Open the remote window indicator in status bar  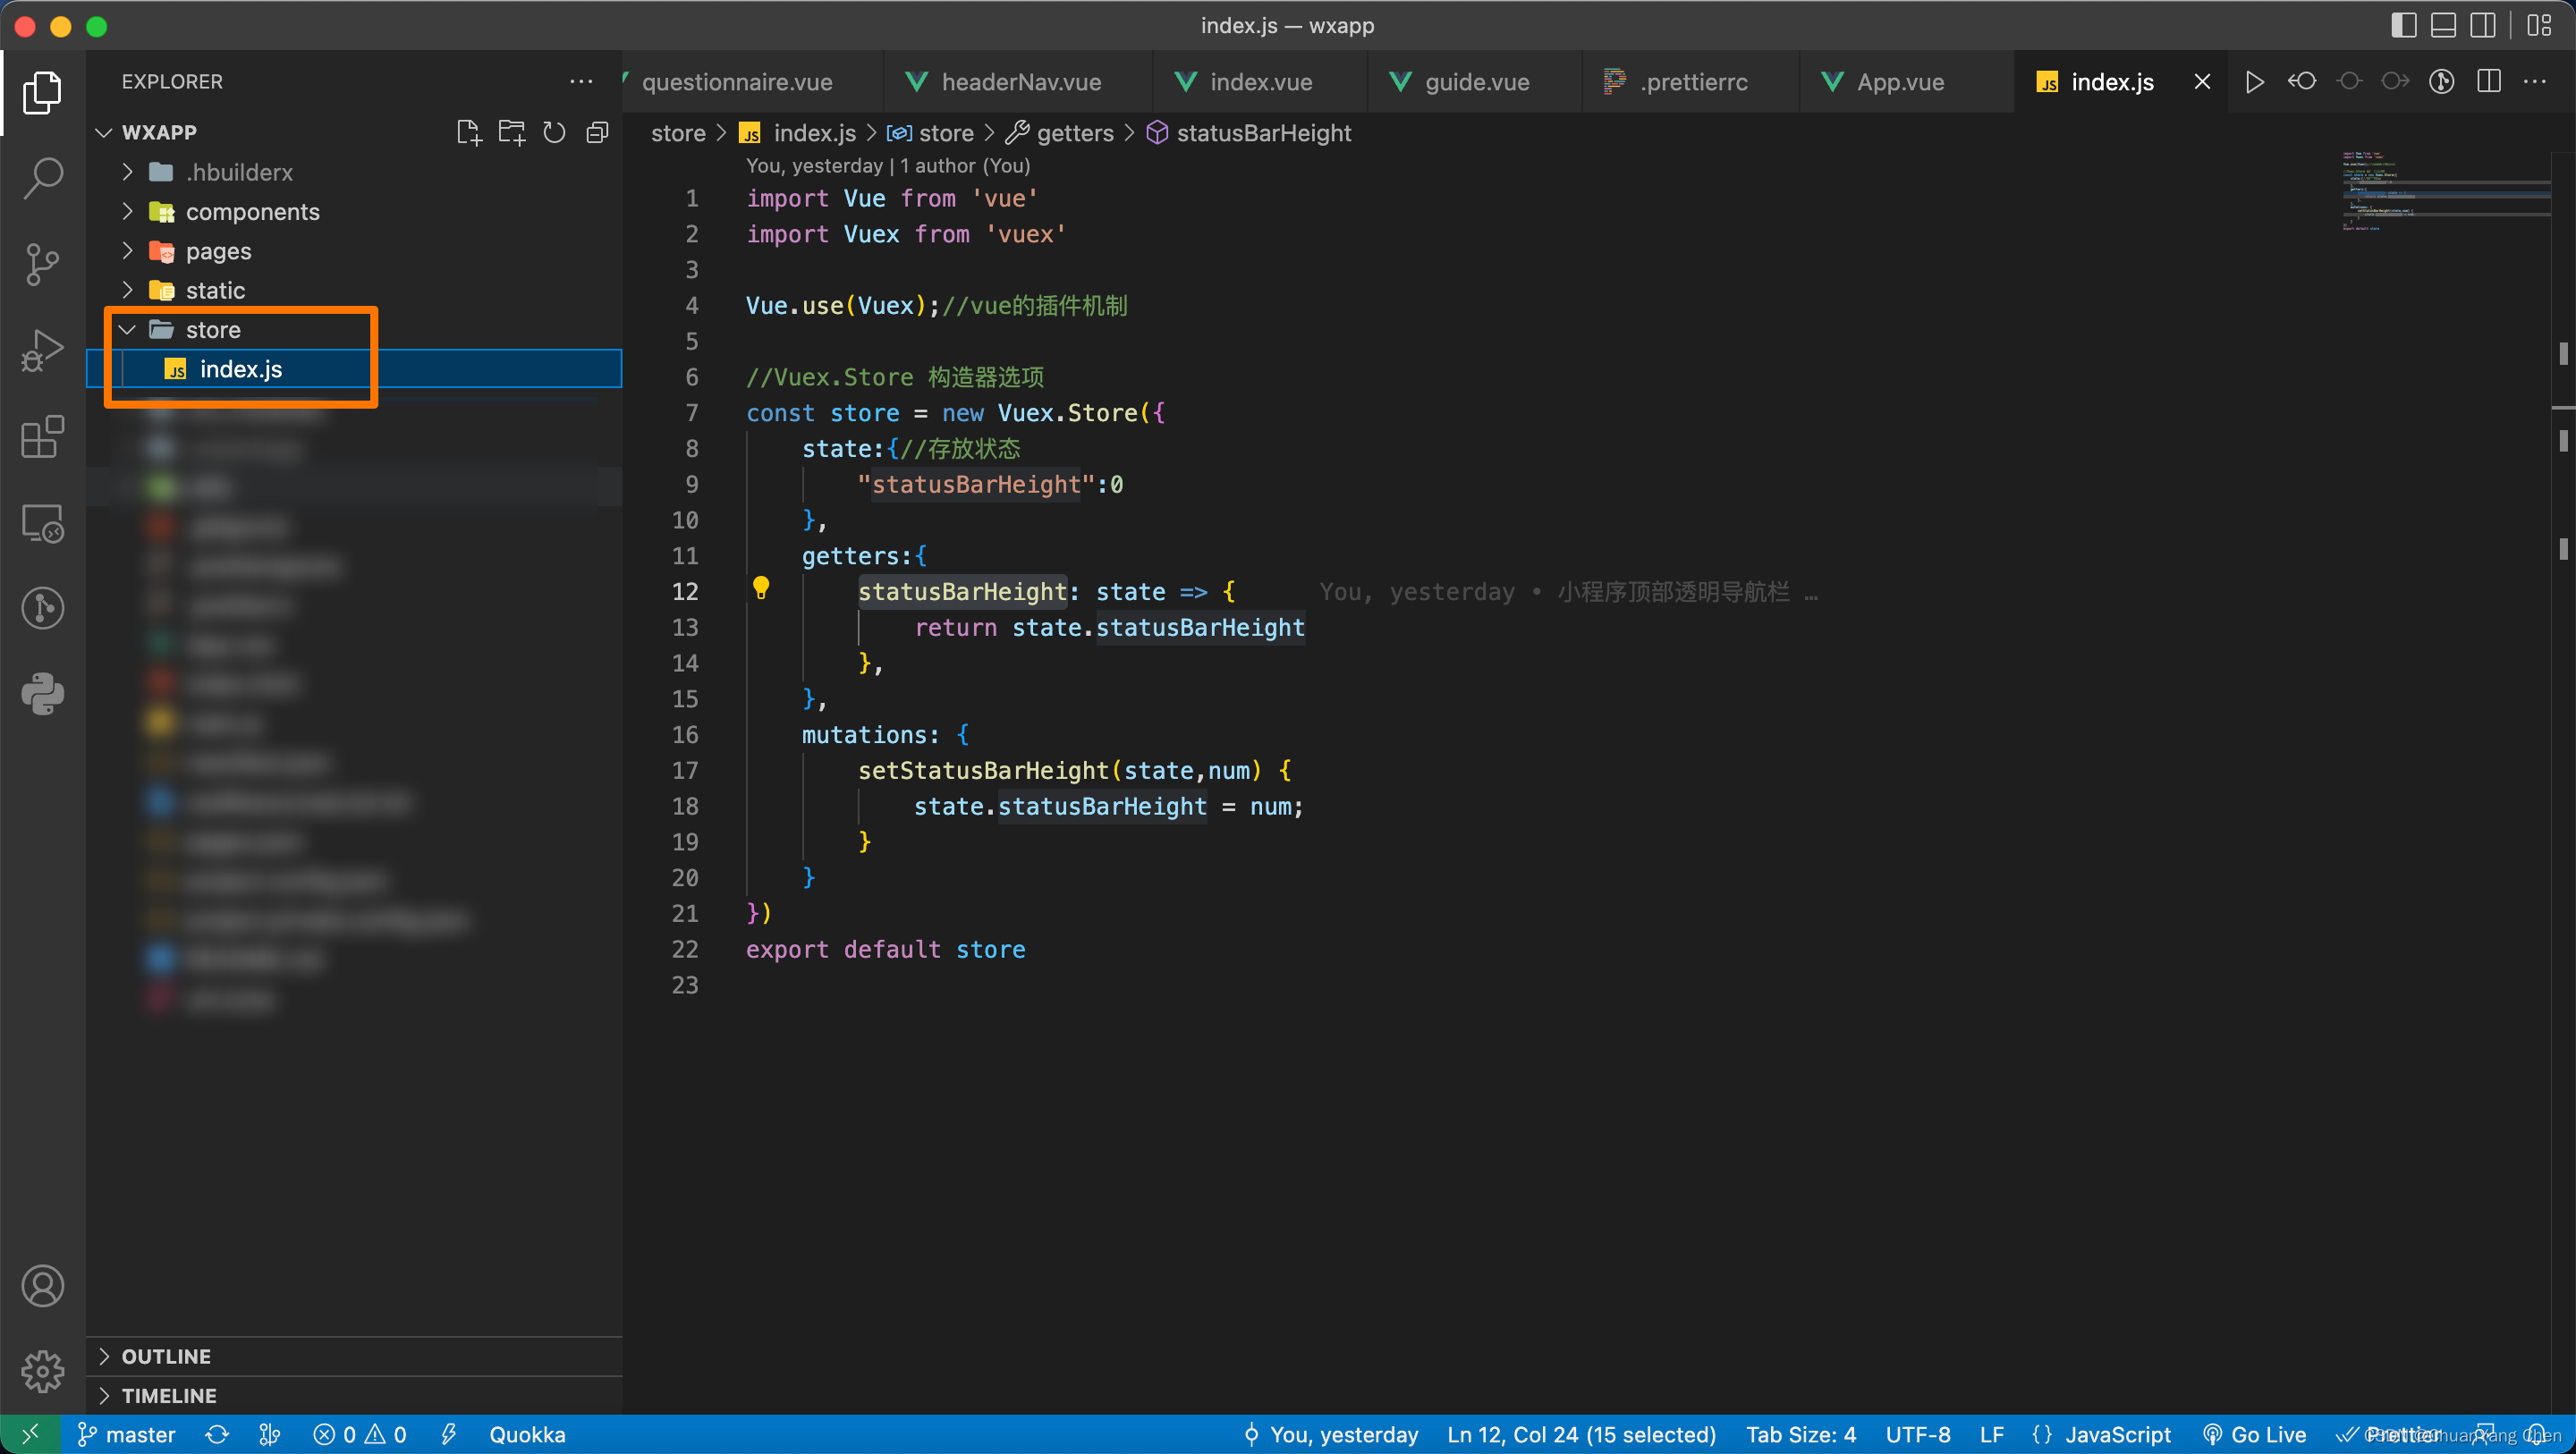pyautogui.click(x=30, y=1434)
